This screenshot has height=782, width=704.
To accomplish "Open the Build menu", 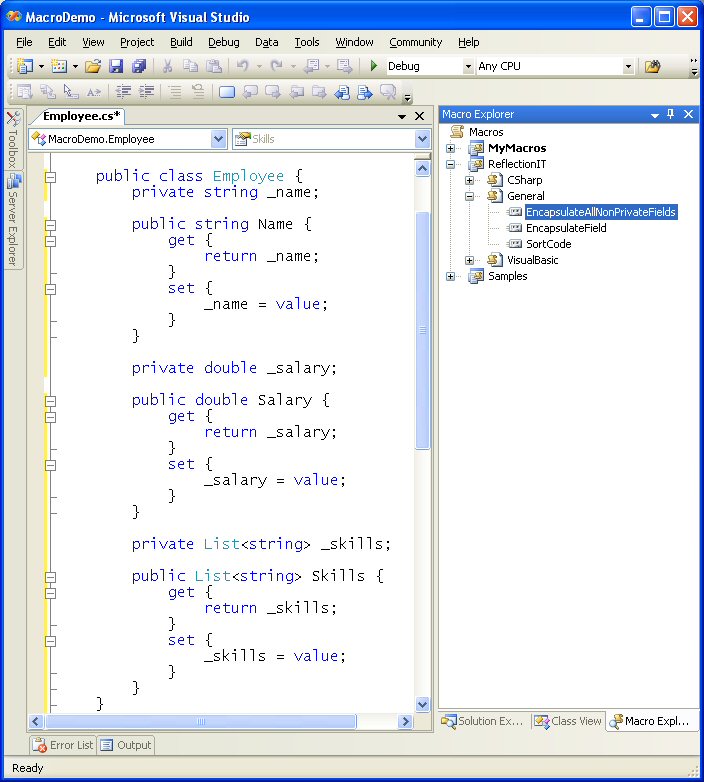I will tap(181, 42).
